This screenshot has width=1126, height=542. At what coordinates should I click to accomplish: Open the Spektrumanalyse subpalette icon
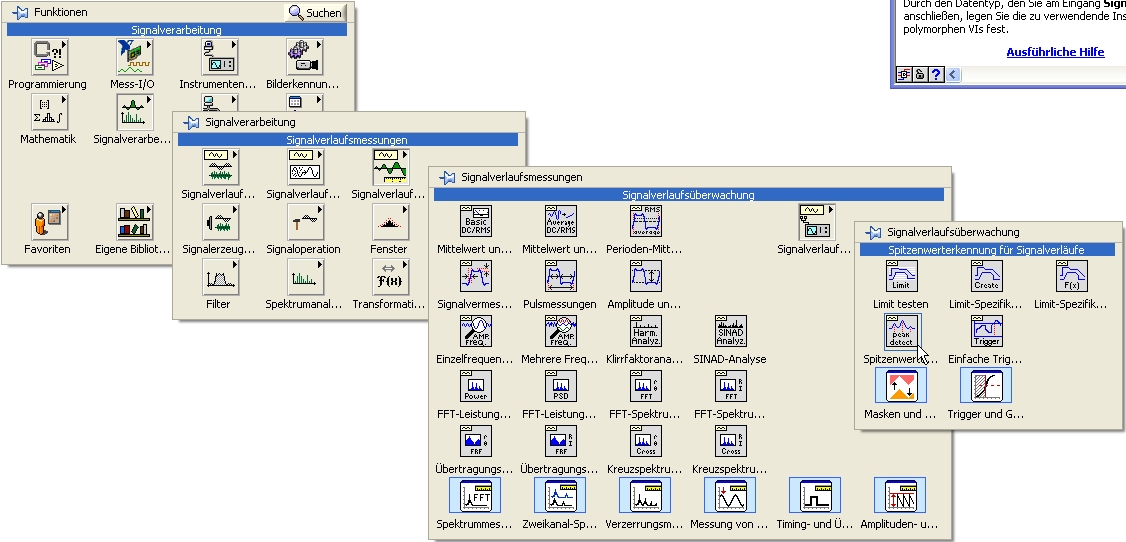305,277
